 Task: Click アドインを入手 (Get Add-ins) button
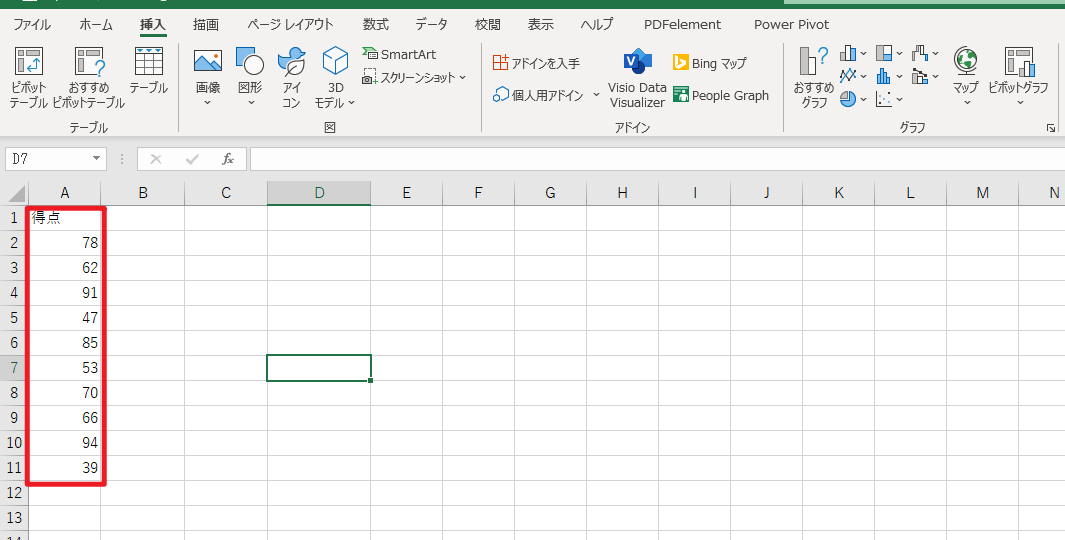(x=536, y=63)
